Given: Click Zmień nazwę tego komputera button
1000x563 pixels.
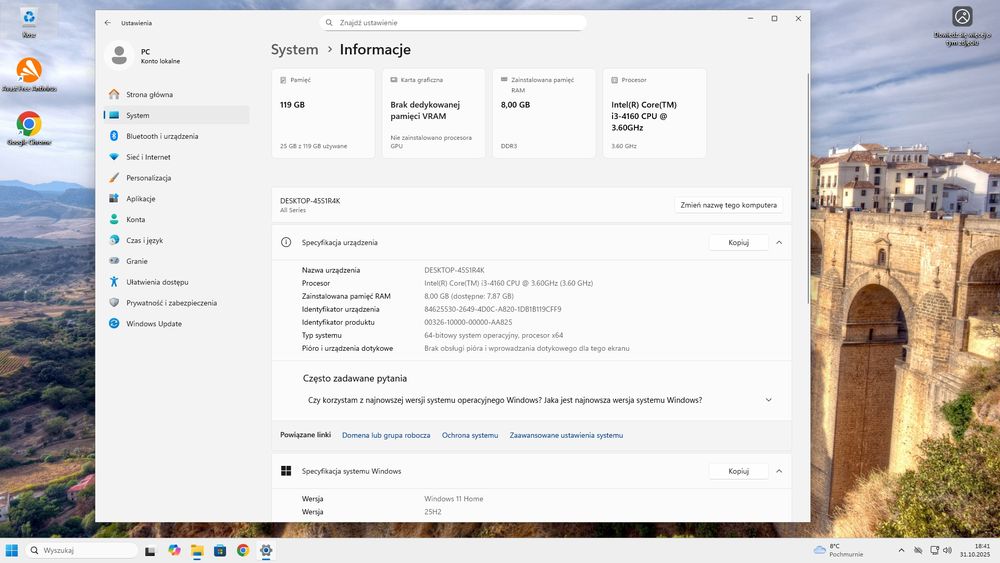Looking at the screenshot, I should pyautogui.click(x=728, y=205).
